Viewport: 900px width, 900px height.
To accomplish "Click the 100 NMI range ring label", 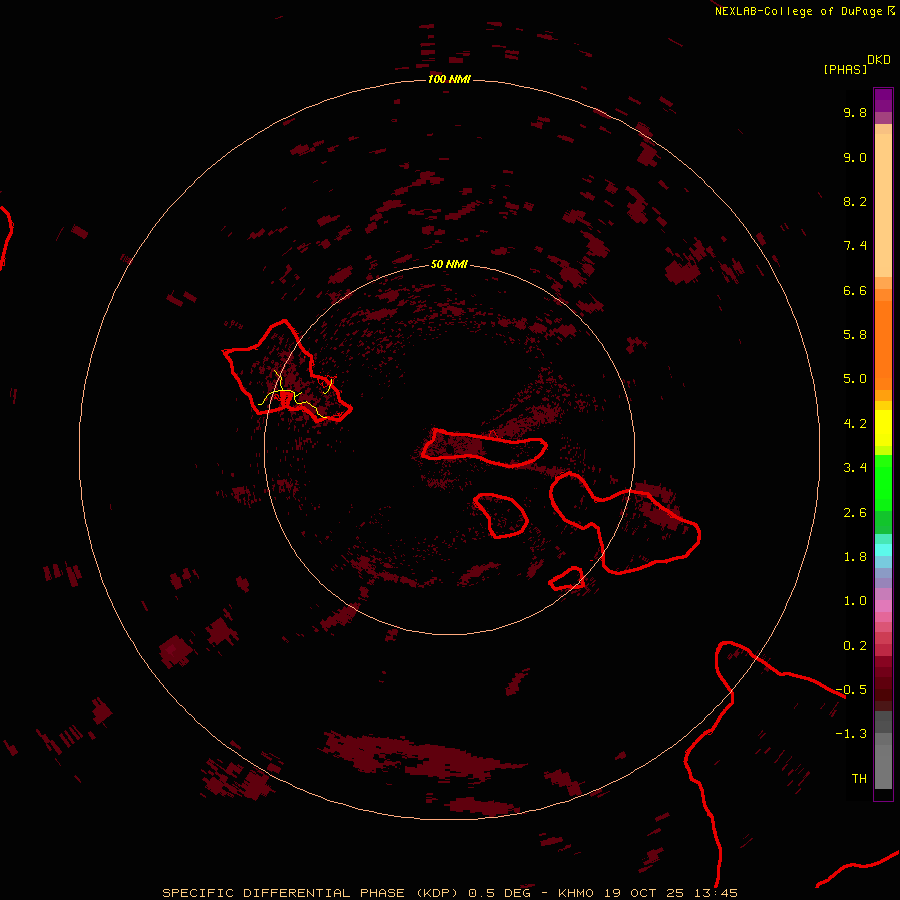I will (449, 79).
